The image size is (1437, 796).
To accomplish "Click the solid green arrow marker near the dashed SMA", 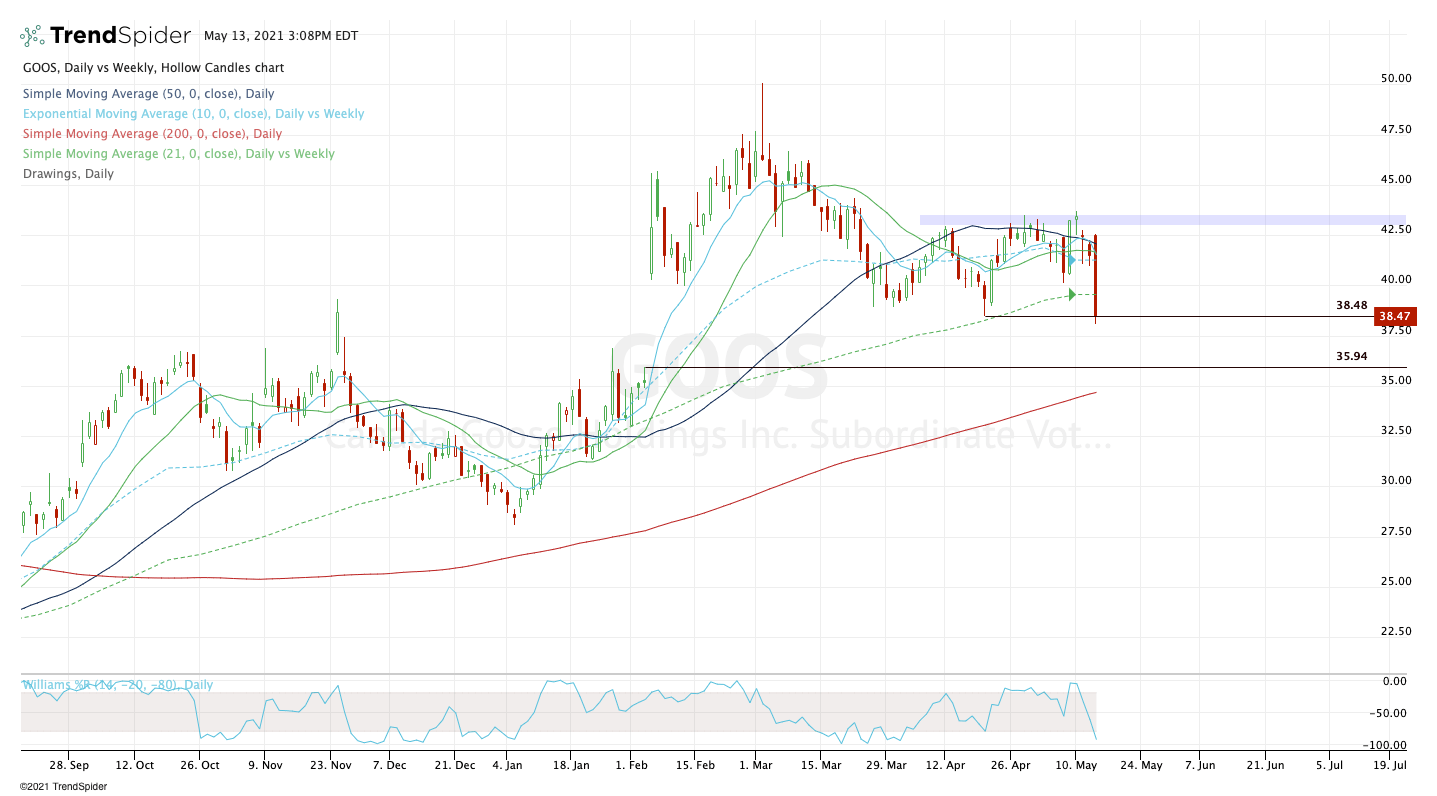I will click(1070, 294).
